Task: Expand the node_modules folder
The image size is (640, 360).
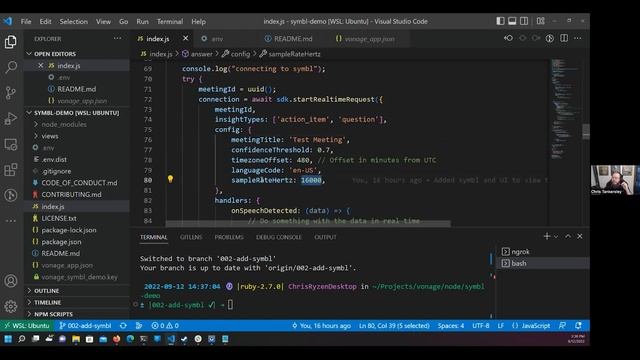Action: point(77,124)
